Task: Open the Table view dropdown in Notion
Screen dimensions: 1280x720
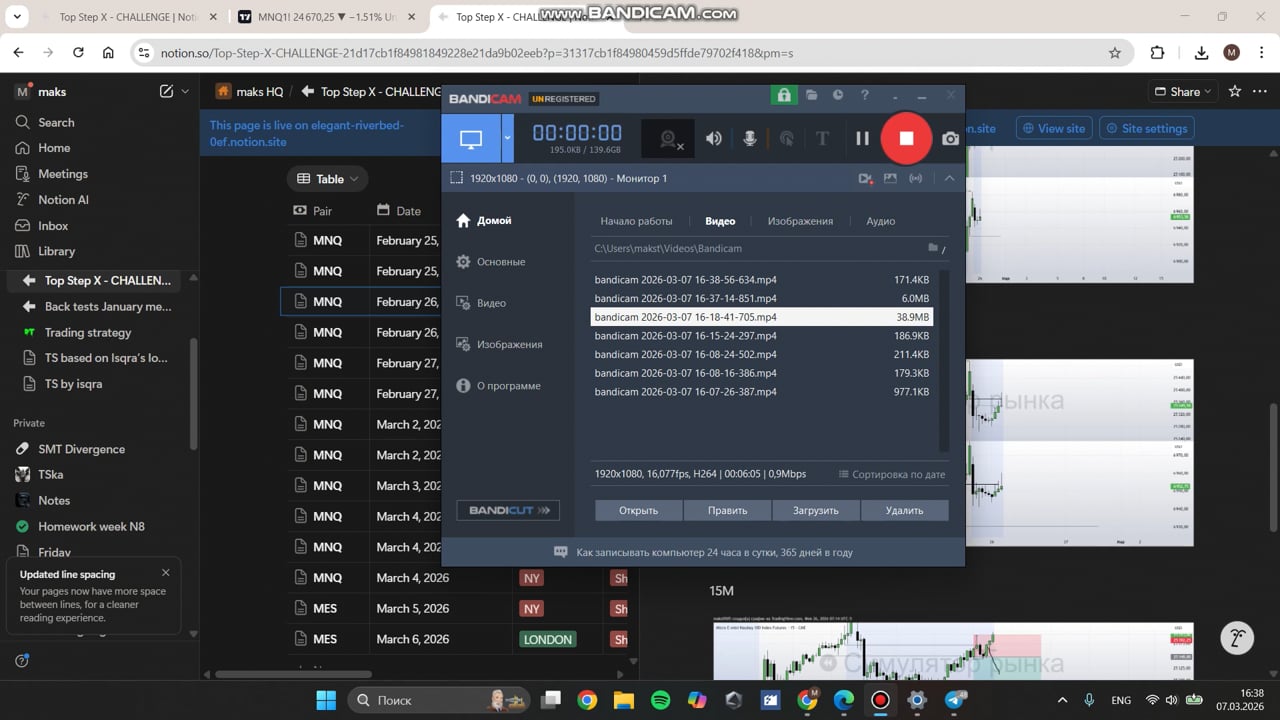Action: coord(327,179)
